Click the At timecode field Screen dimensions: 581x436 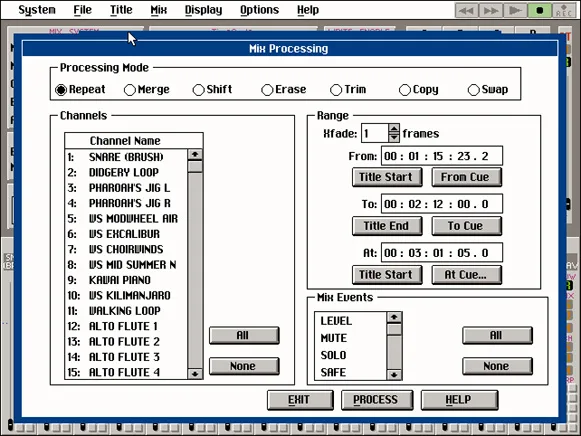pos(442,253)
